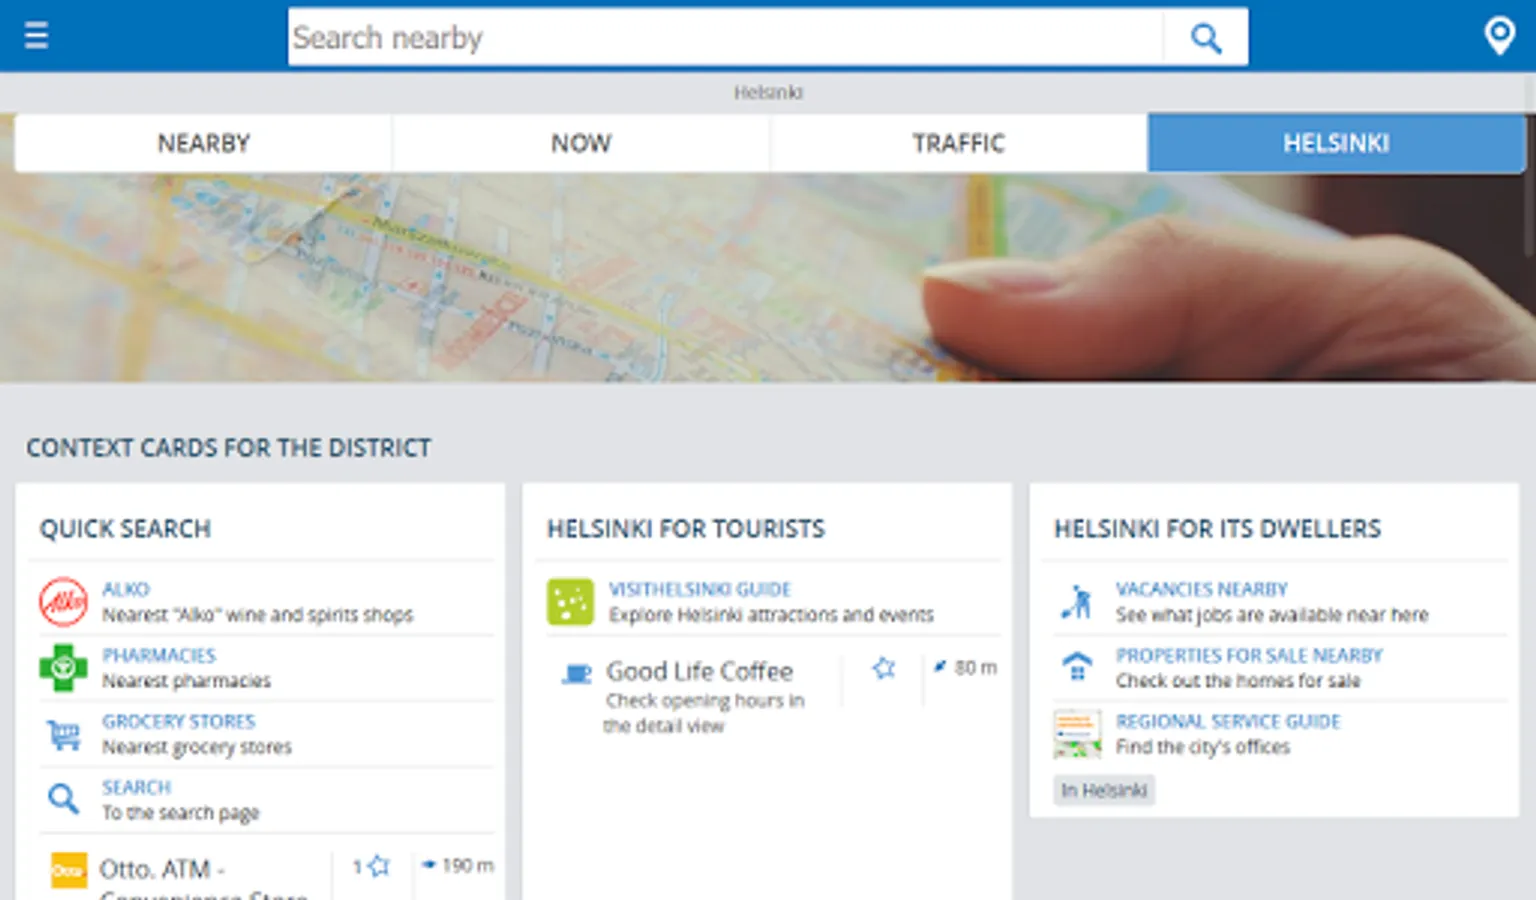Tap the location pin icon
The image size is (1536, 900).
(1499, 36)
